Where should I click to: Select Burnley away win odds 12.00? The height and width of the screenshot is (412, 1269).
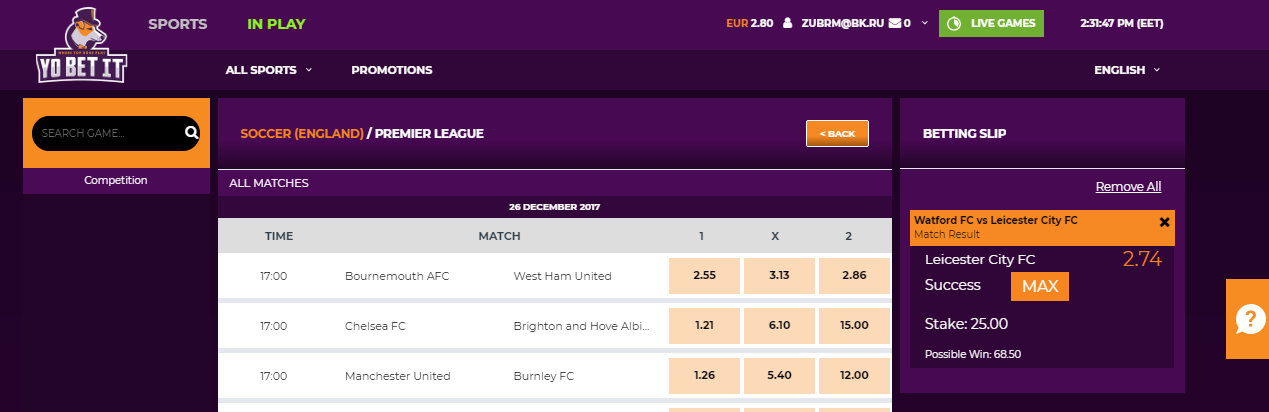(x=854, y=376)
